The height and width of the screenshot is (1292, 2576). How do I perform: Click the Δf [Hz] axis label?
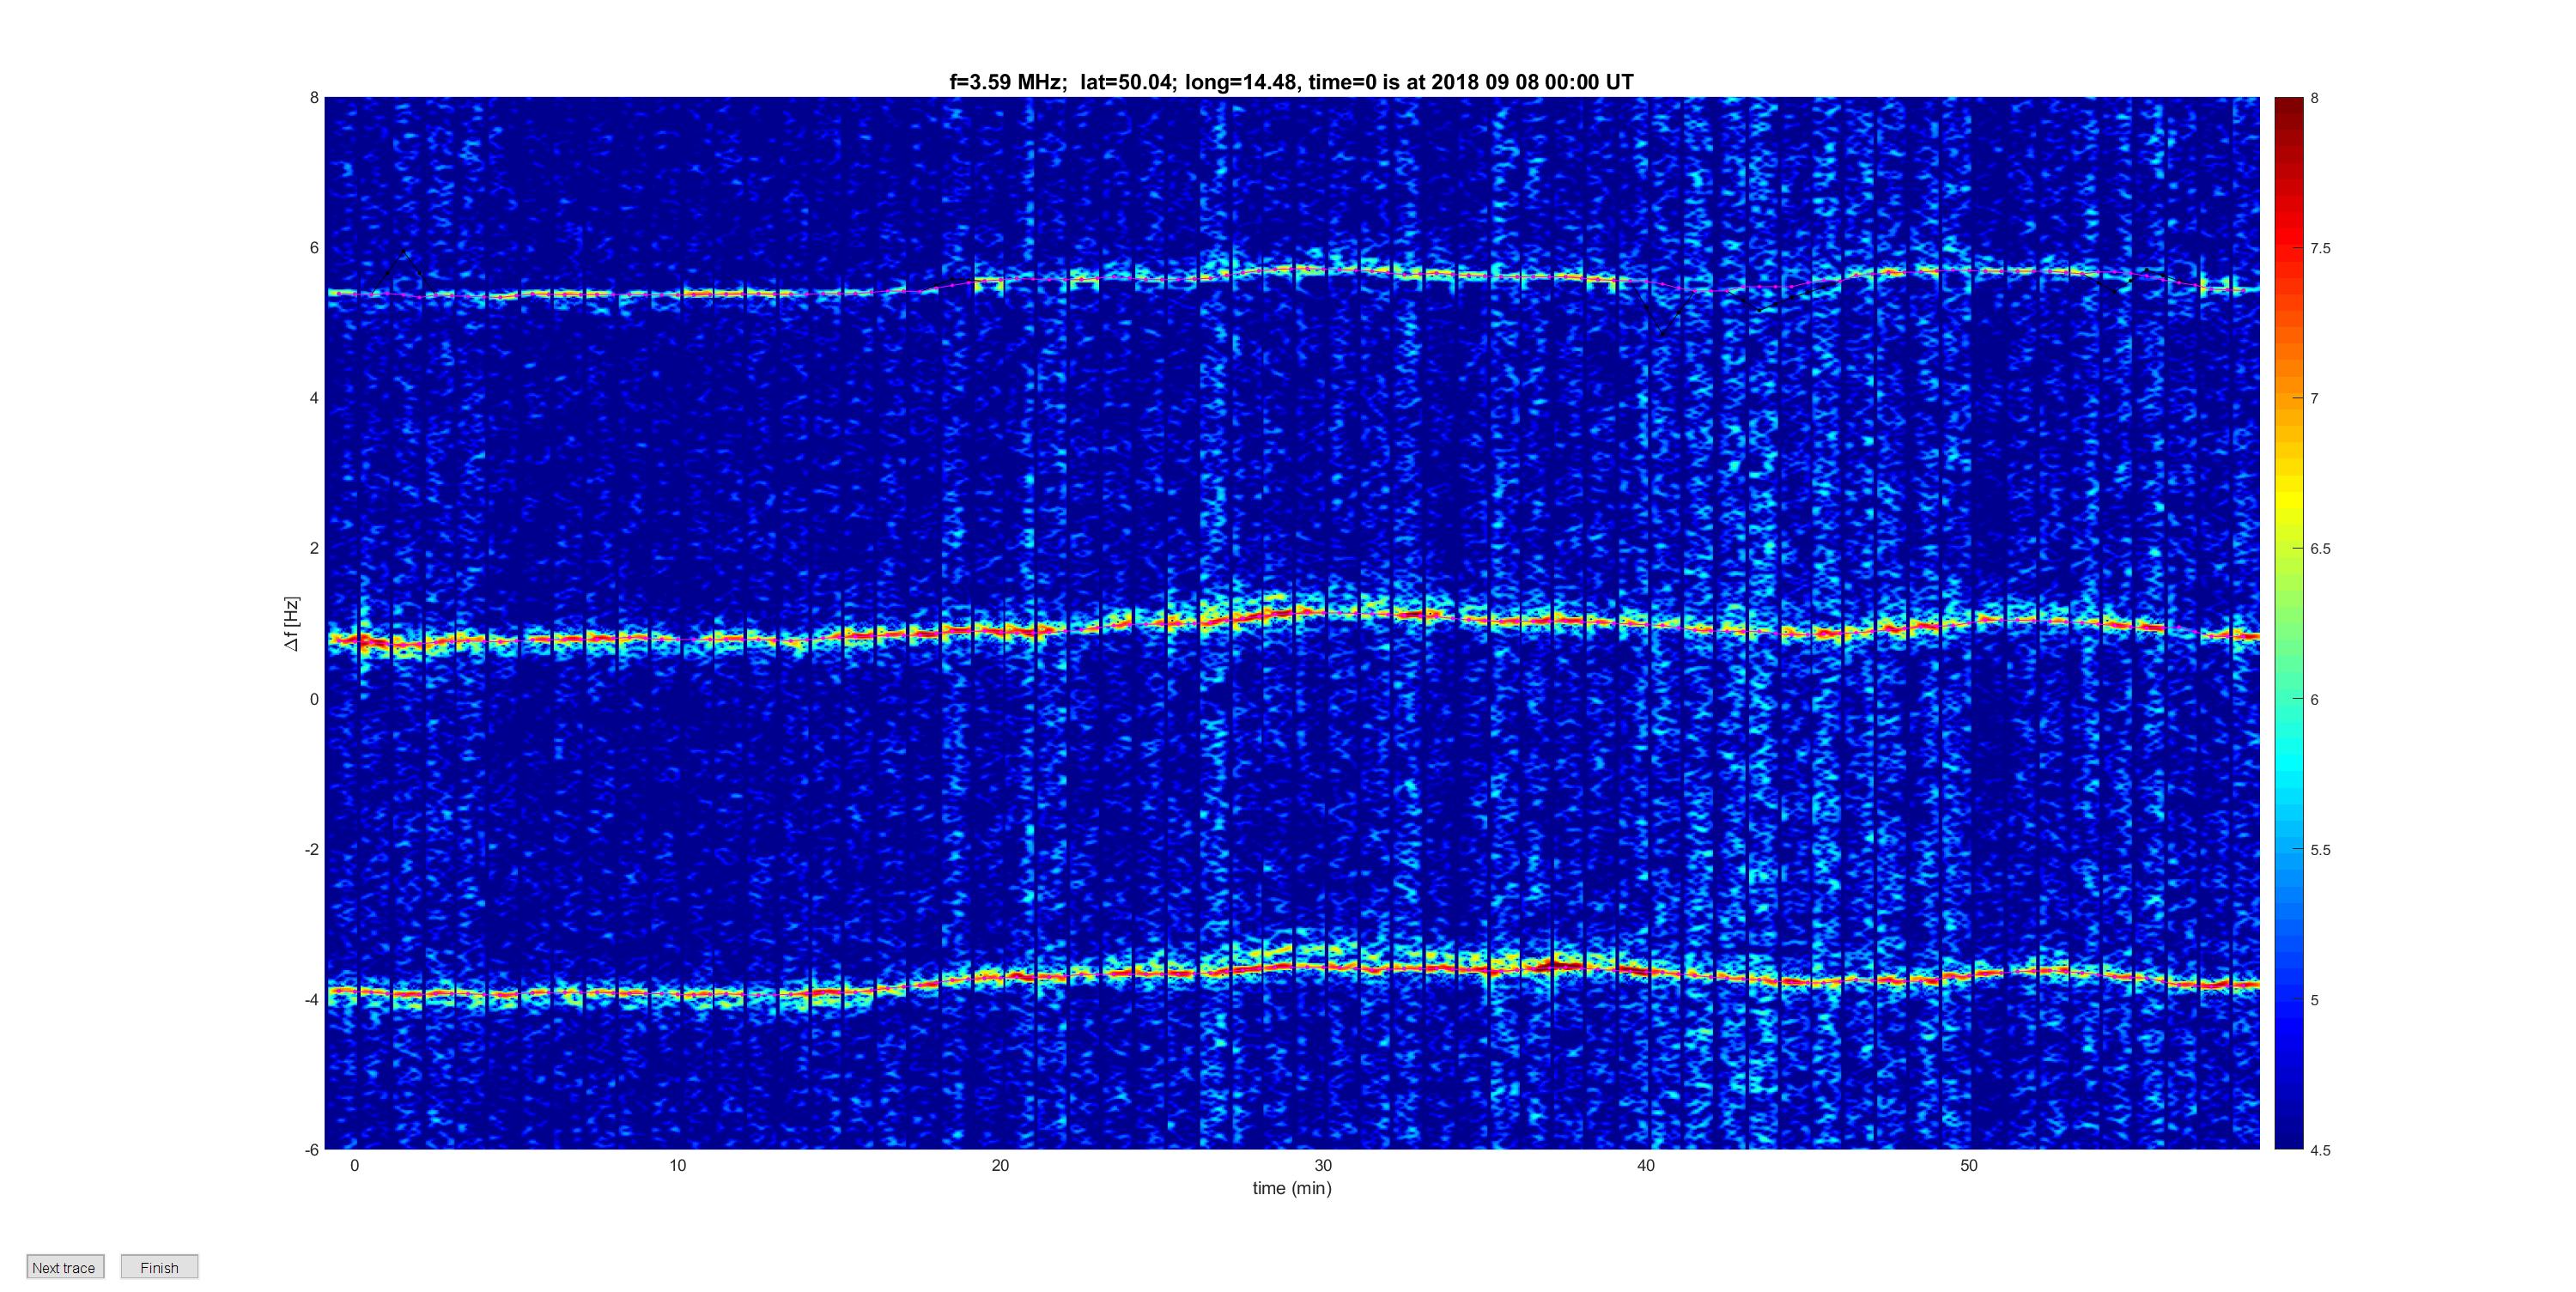pyautogui.click(x=291, y=624)
